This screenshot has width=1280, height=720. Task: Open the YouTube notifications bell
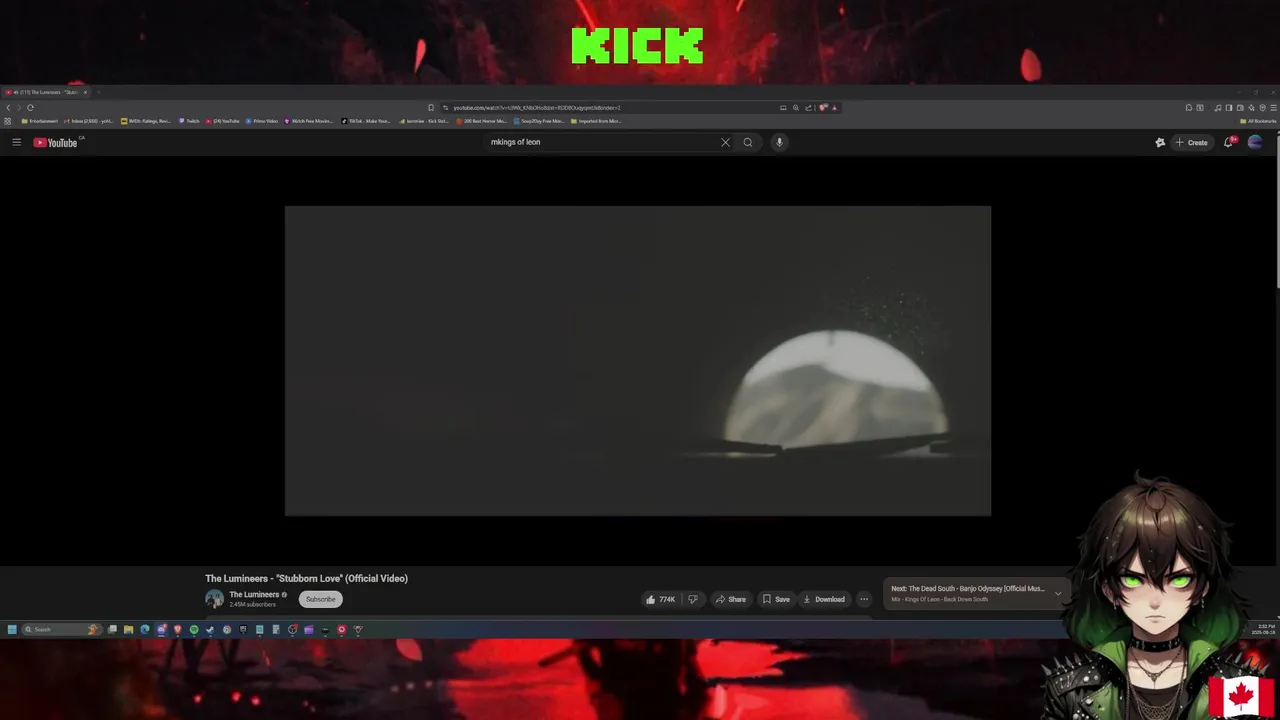click(1229, 142)
